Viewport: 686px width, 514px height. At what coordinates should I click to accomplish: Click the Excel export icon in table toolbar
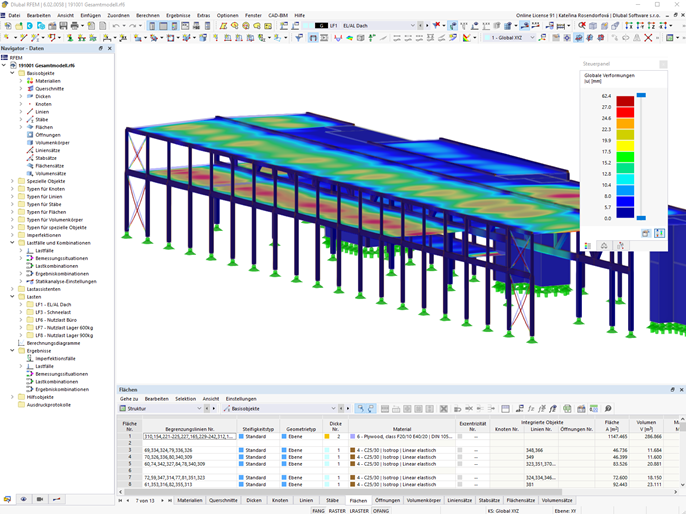tap(567, 409)
